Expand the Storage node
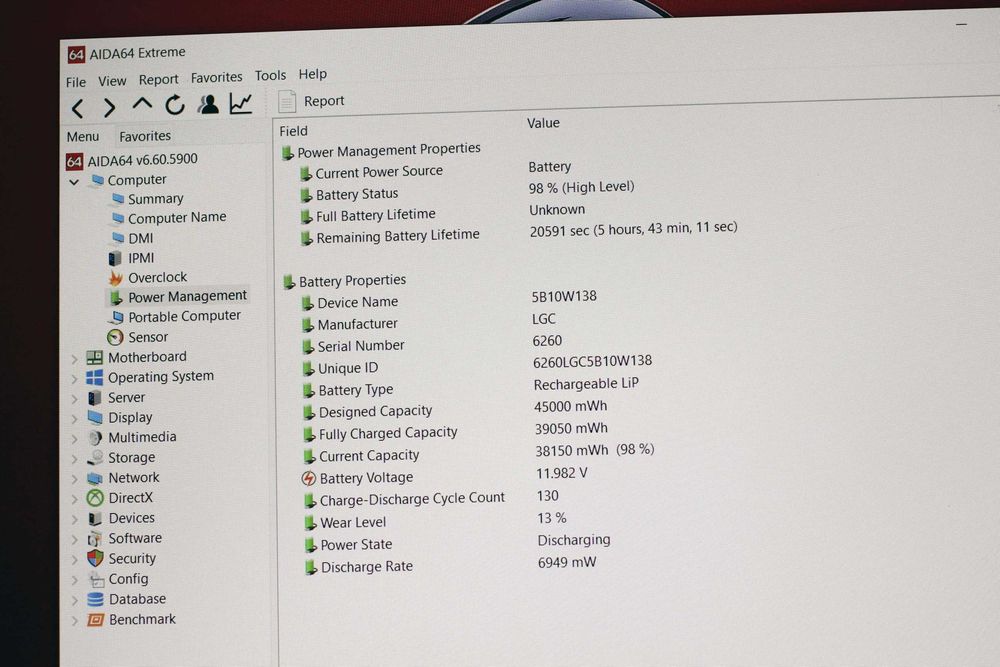1000x667 pixels. click(x=75, y=459)
